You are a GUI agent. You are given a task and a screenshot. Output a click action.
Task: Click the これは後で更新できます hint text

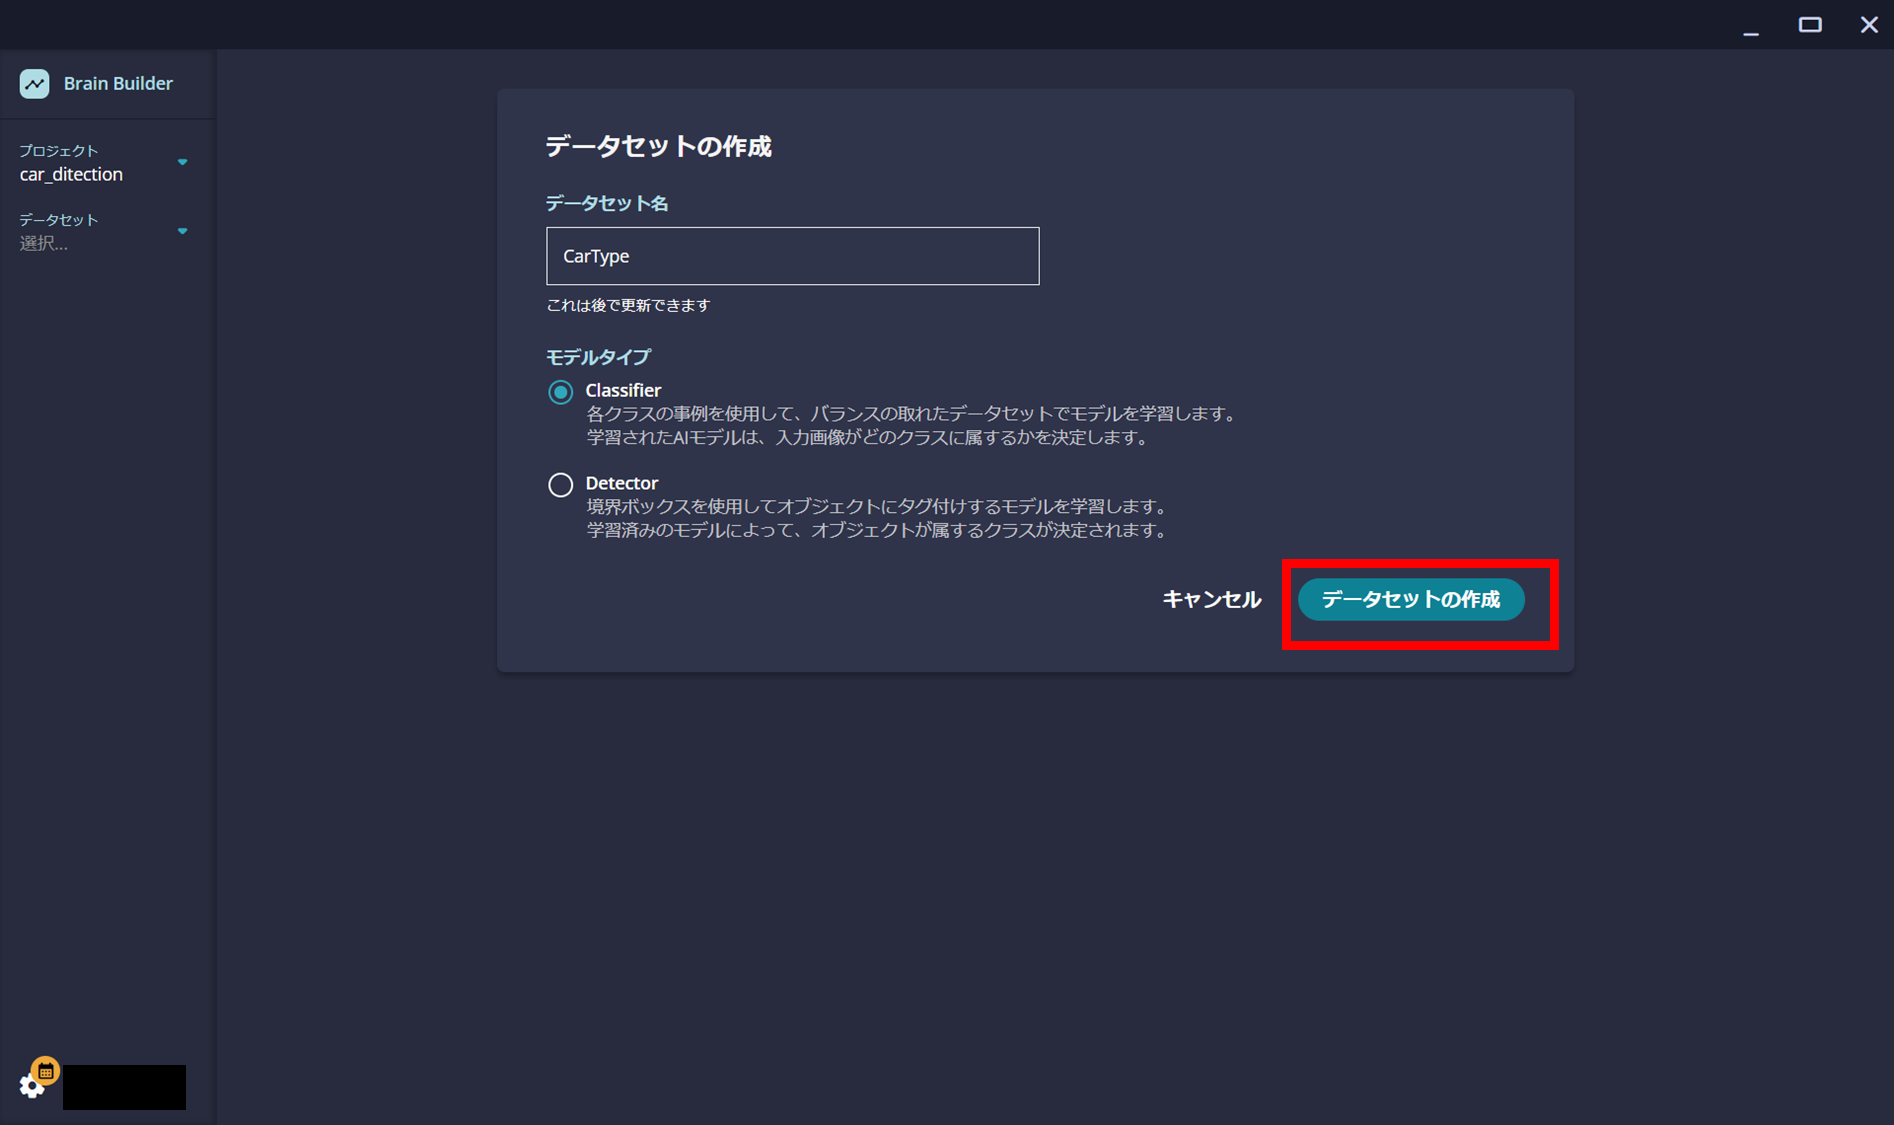[x=628, y=305]
